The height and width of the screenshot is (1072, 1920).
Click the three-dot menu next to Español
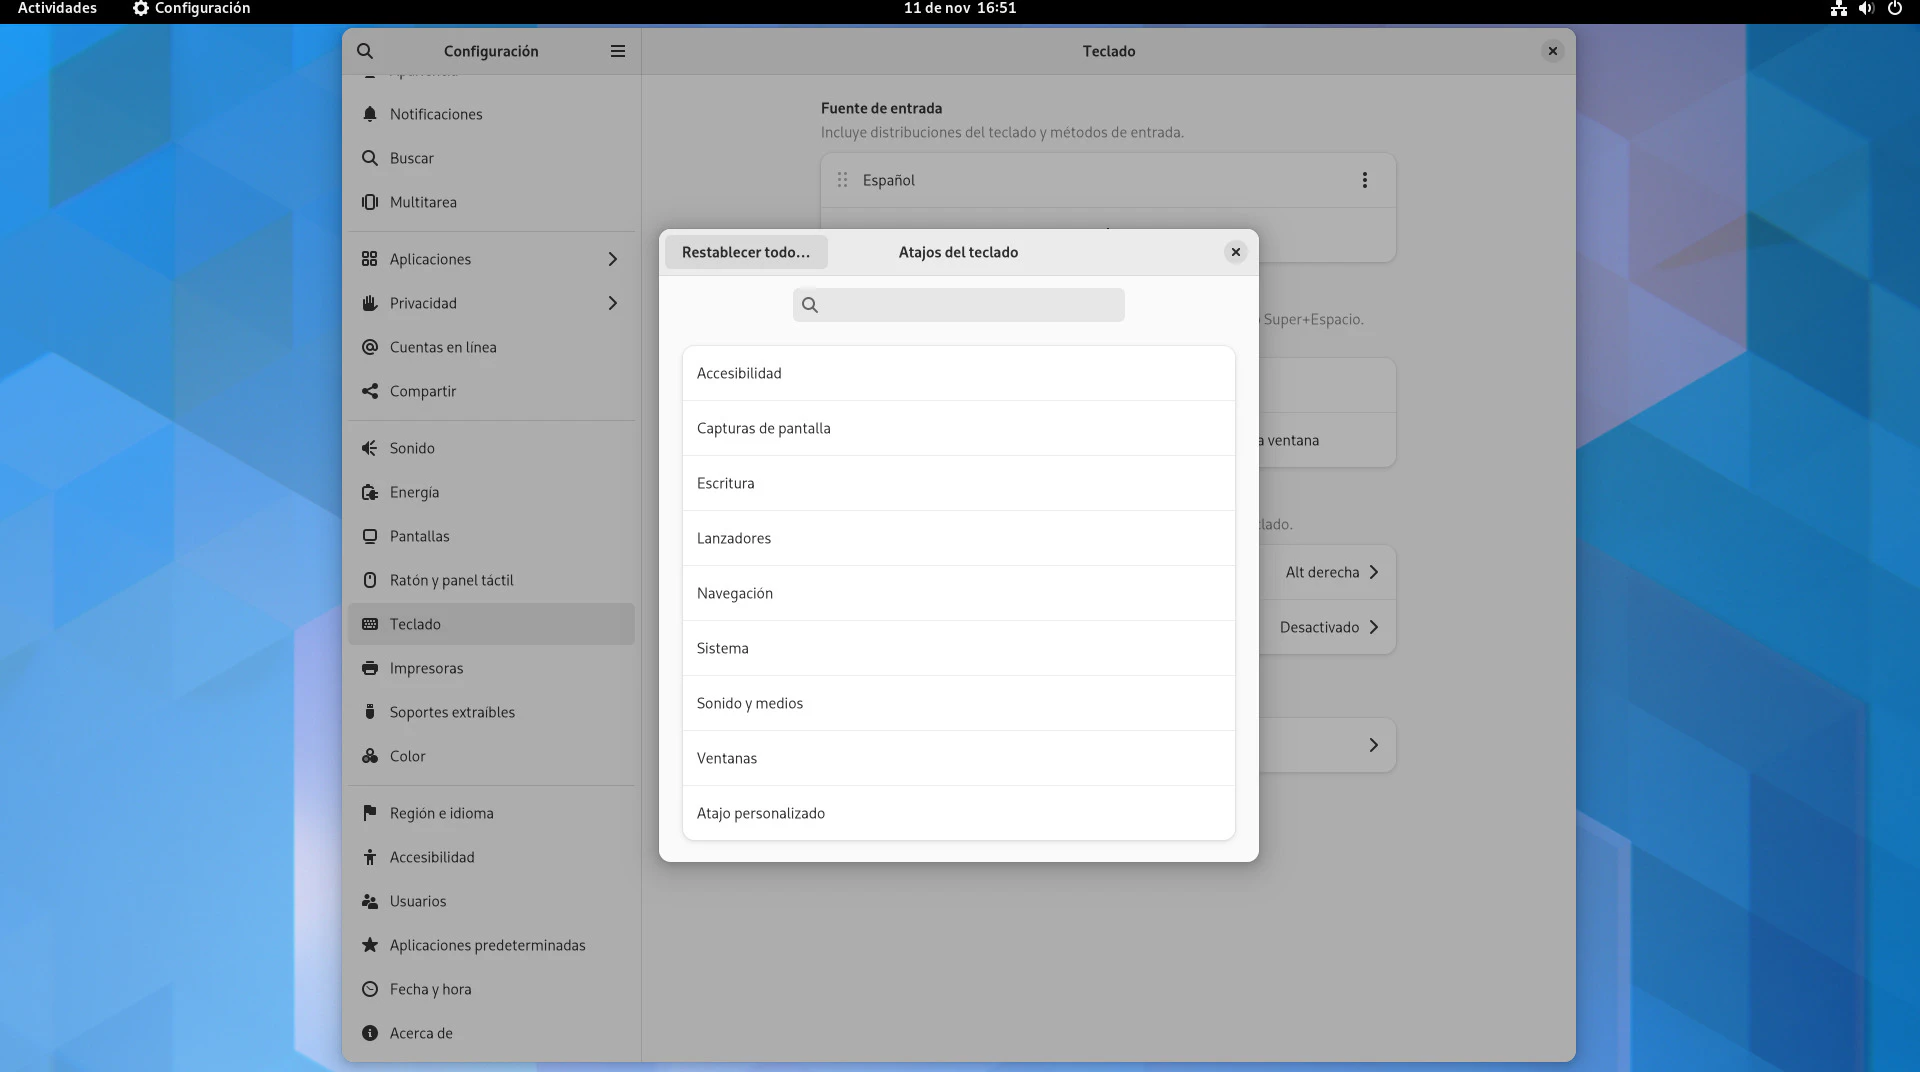click(x=1364, y=180)
